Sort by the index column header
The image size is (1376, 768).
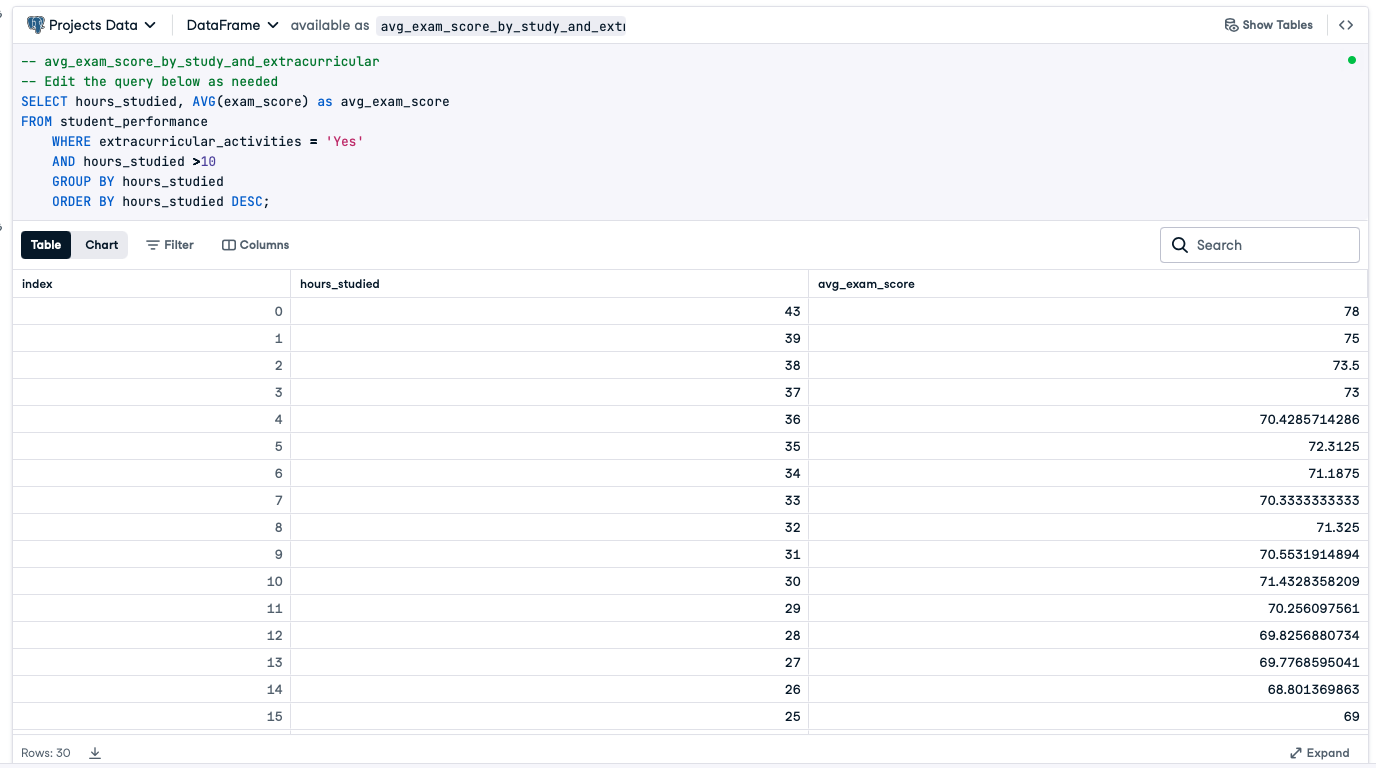tap(151, 284)
